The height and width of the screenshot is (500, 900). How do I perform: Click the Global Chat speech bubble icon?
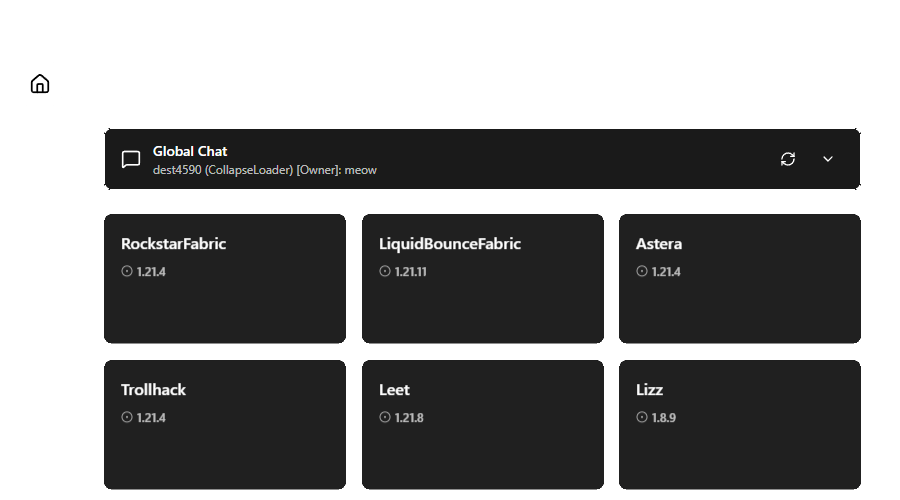(131, 160)
